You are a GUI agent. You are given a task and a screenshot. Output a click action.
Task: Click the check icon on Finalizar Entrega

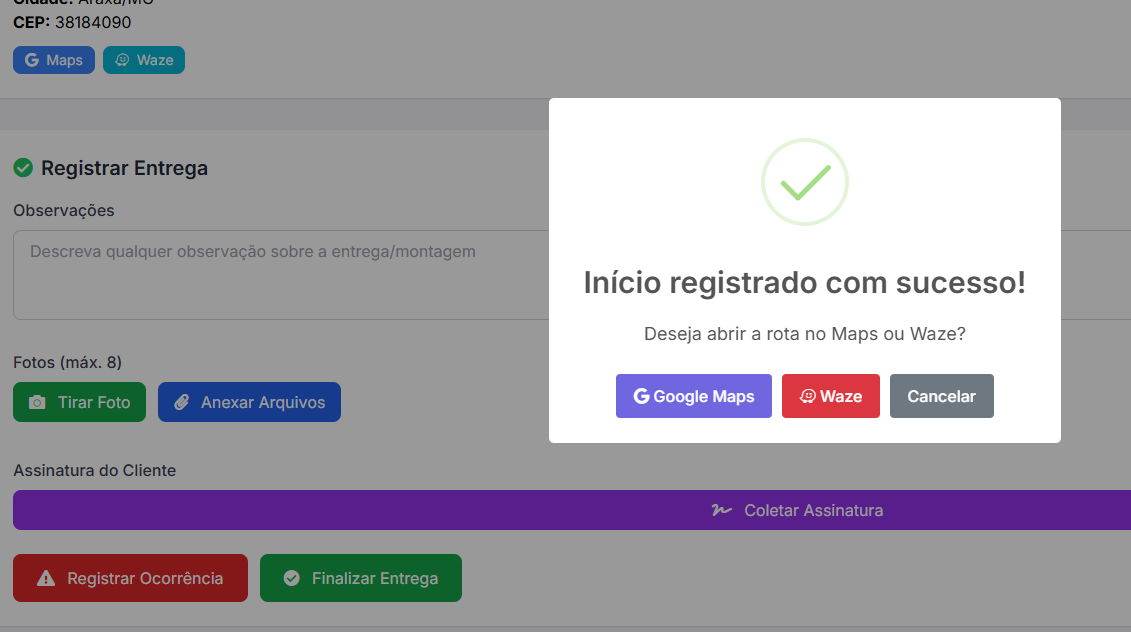coord(292,578)
